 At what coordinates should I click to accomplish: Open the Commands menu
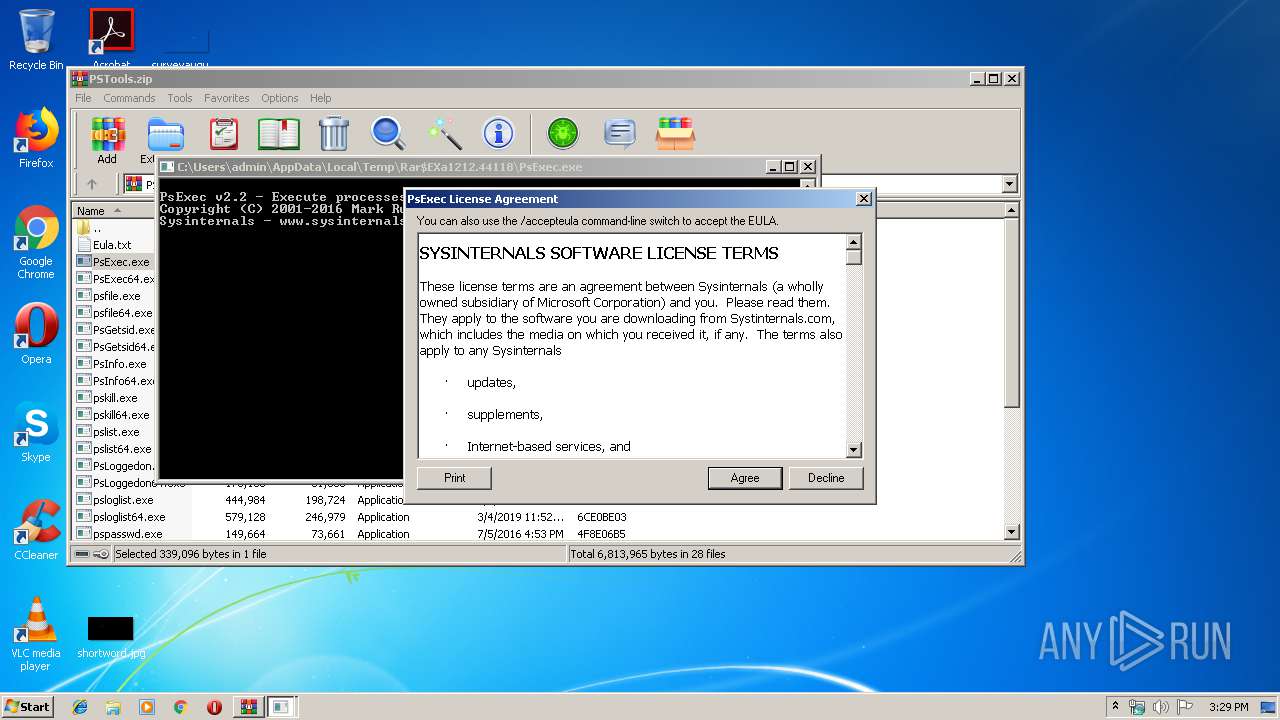pos(129,98)
